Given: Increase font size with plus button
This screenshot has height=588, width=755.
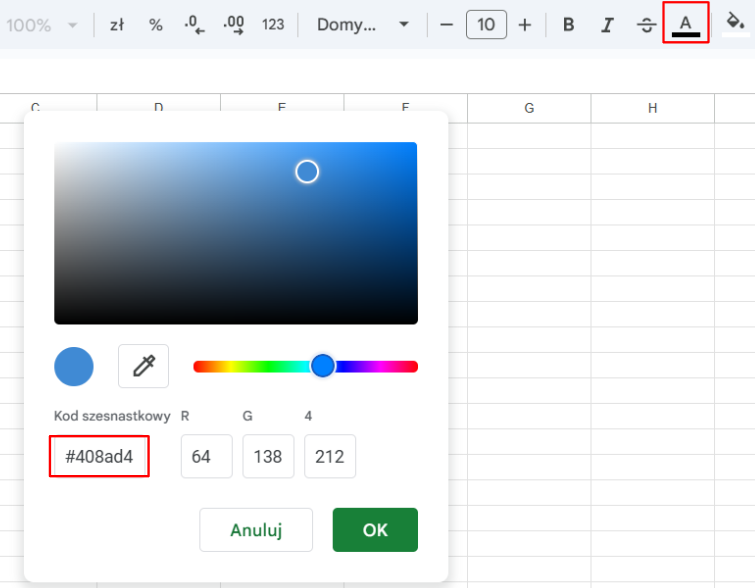Looking at the screenshot, I should click(x=525, y=25).
